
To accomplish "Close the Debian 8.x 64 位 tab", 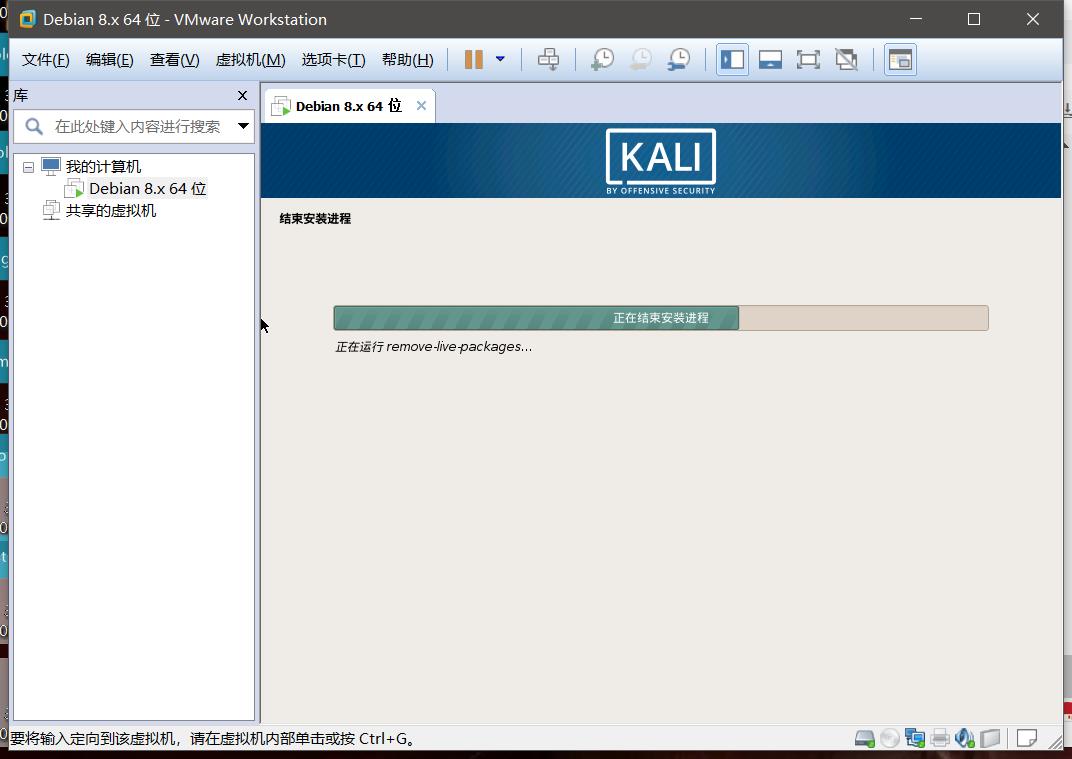I will coord(421,105).
